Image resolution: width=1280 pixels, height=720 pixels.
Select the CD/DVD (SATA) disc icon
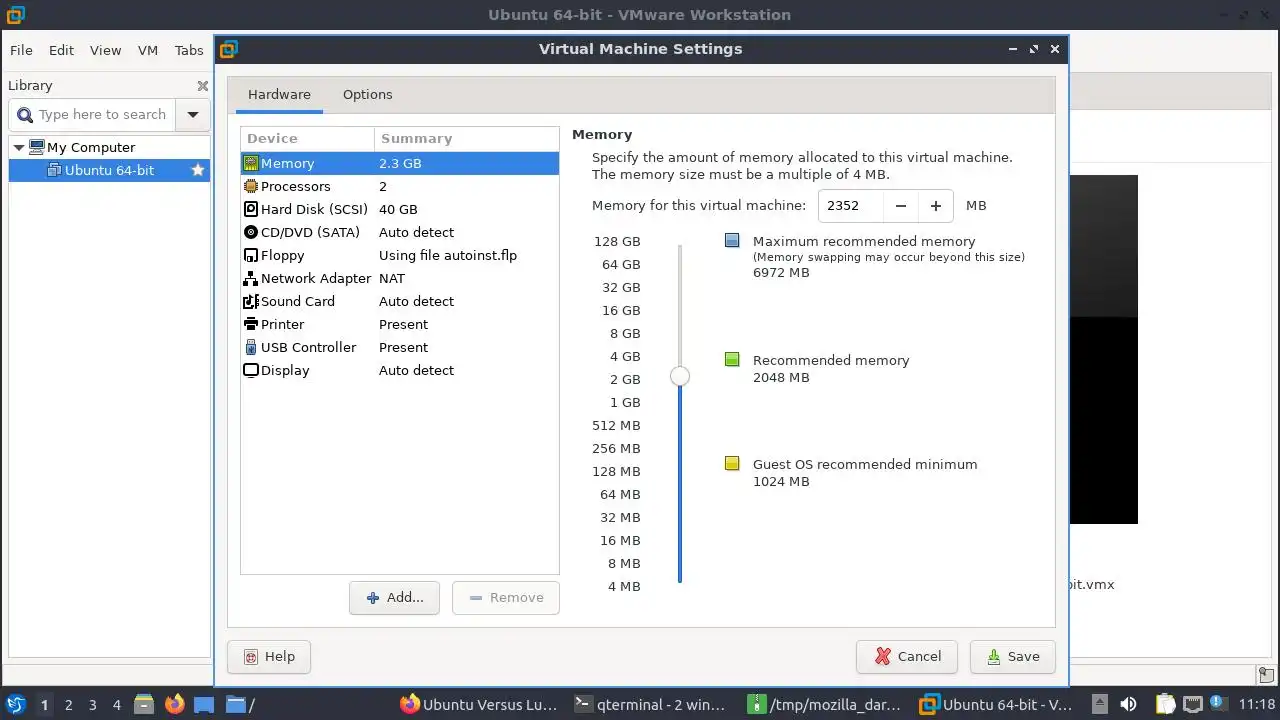coord(251,232)
